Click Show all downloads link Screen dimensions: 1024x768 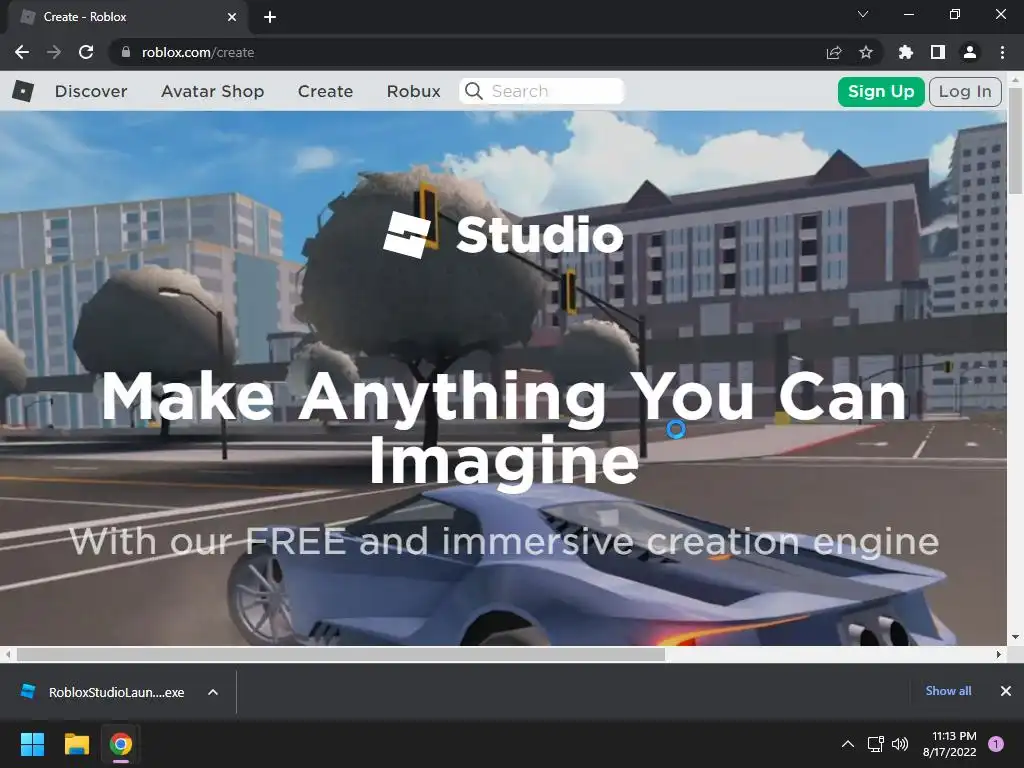tap(948, 691)
